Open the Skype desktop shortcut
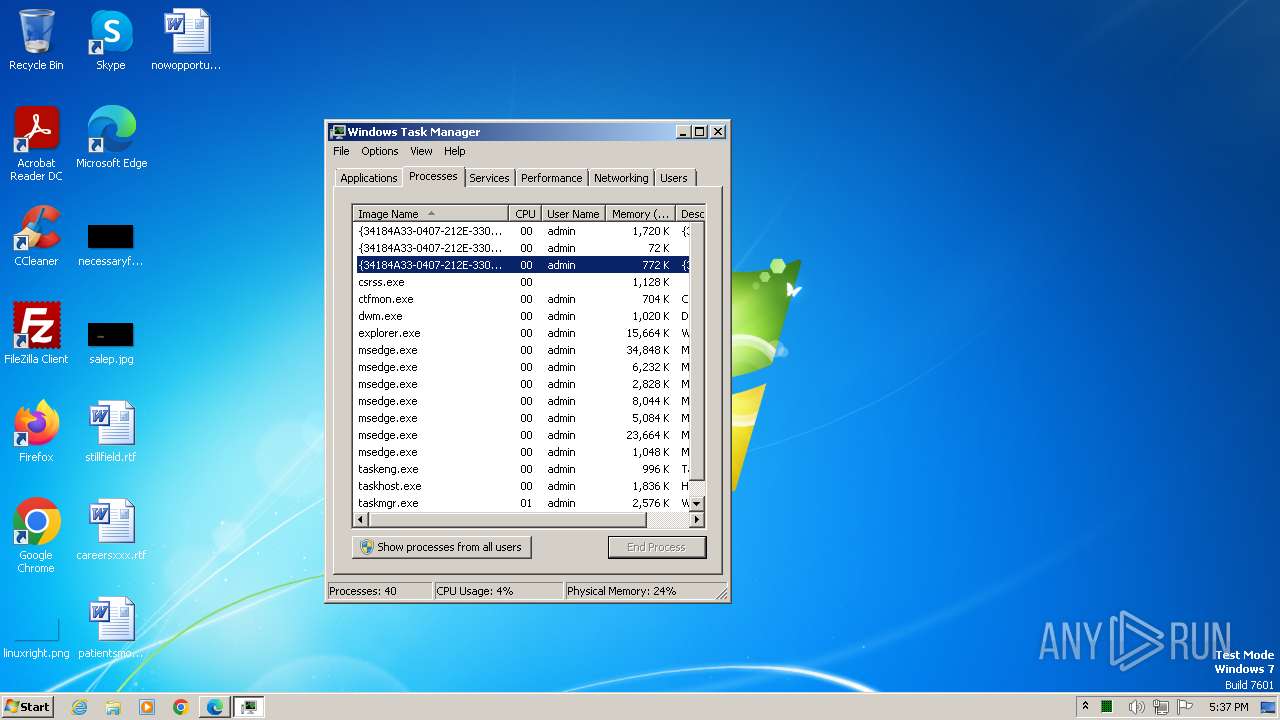The width and height of the screenshot is (1280, 720). 110,40
